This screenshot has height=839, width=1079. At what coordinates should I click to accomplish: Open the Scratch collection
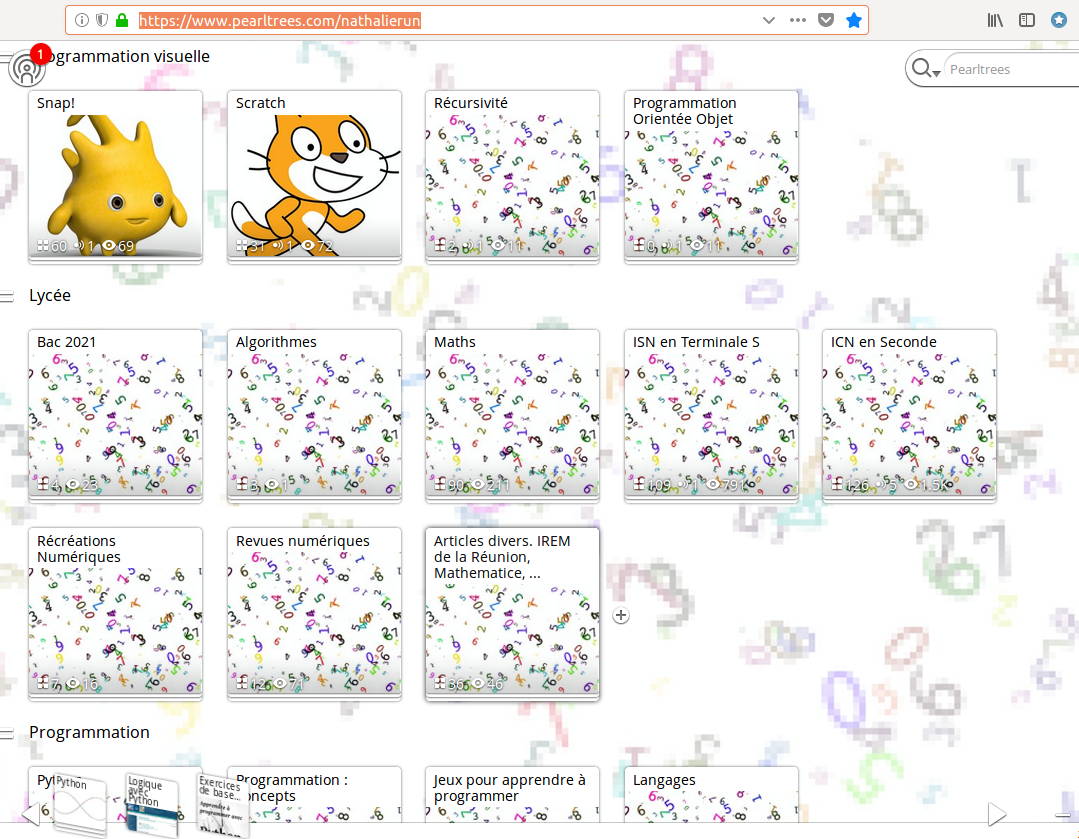click(314, 176)
